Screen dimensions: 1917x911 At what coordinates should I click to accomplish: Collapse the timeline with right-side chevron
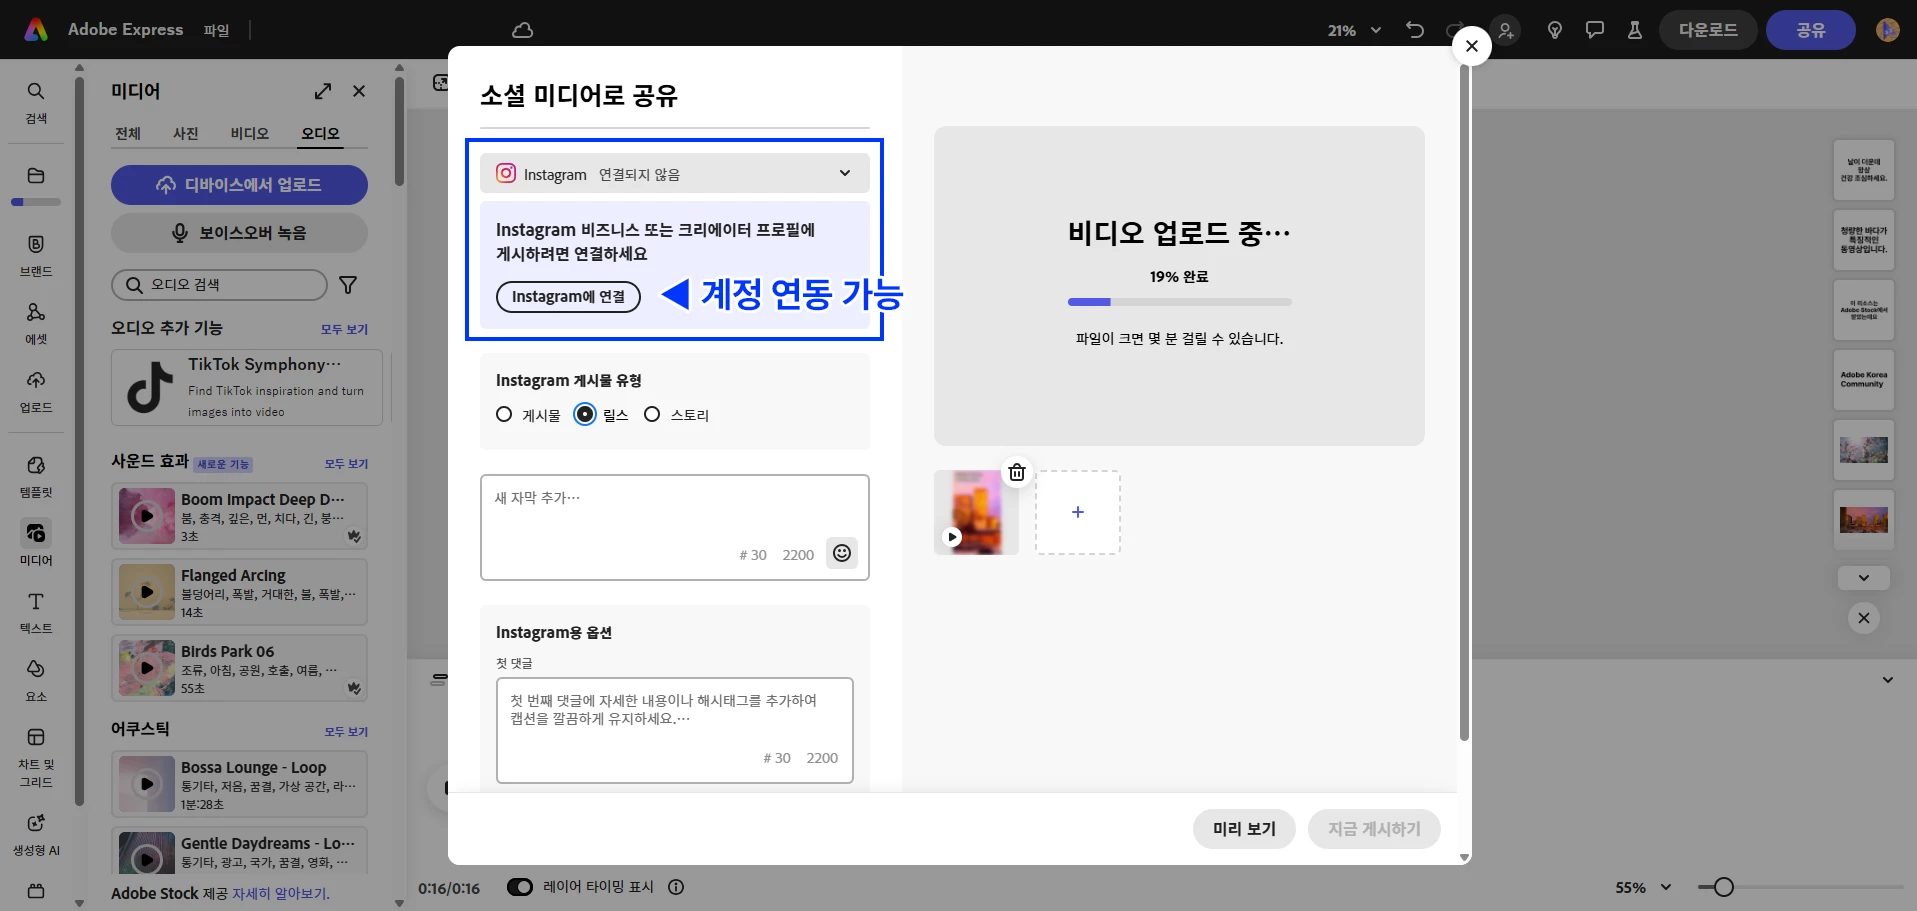click(1888, 680)
